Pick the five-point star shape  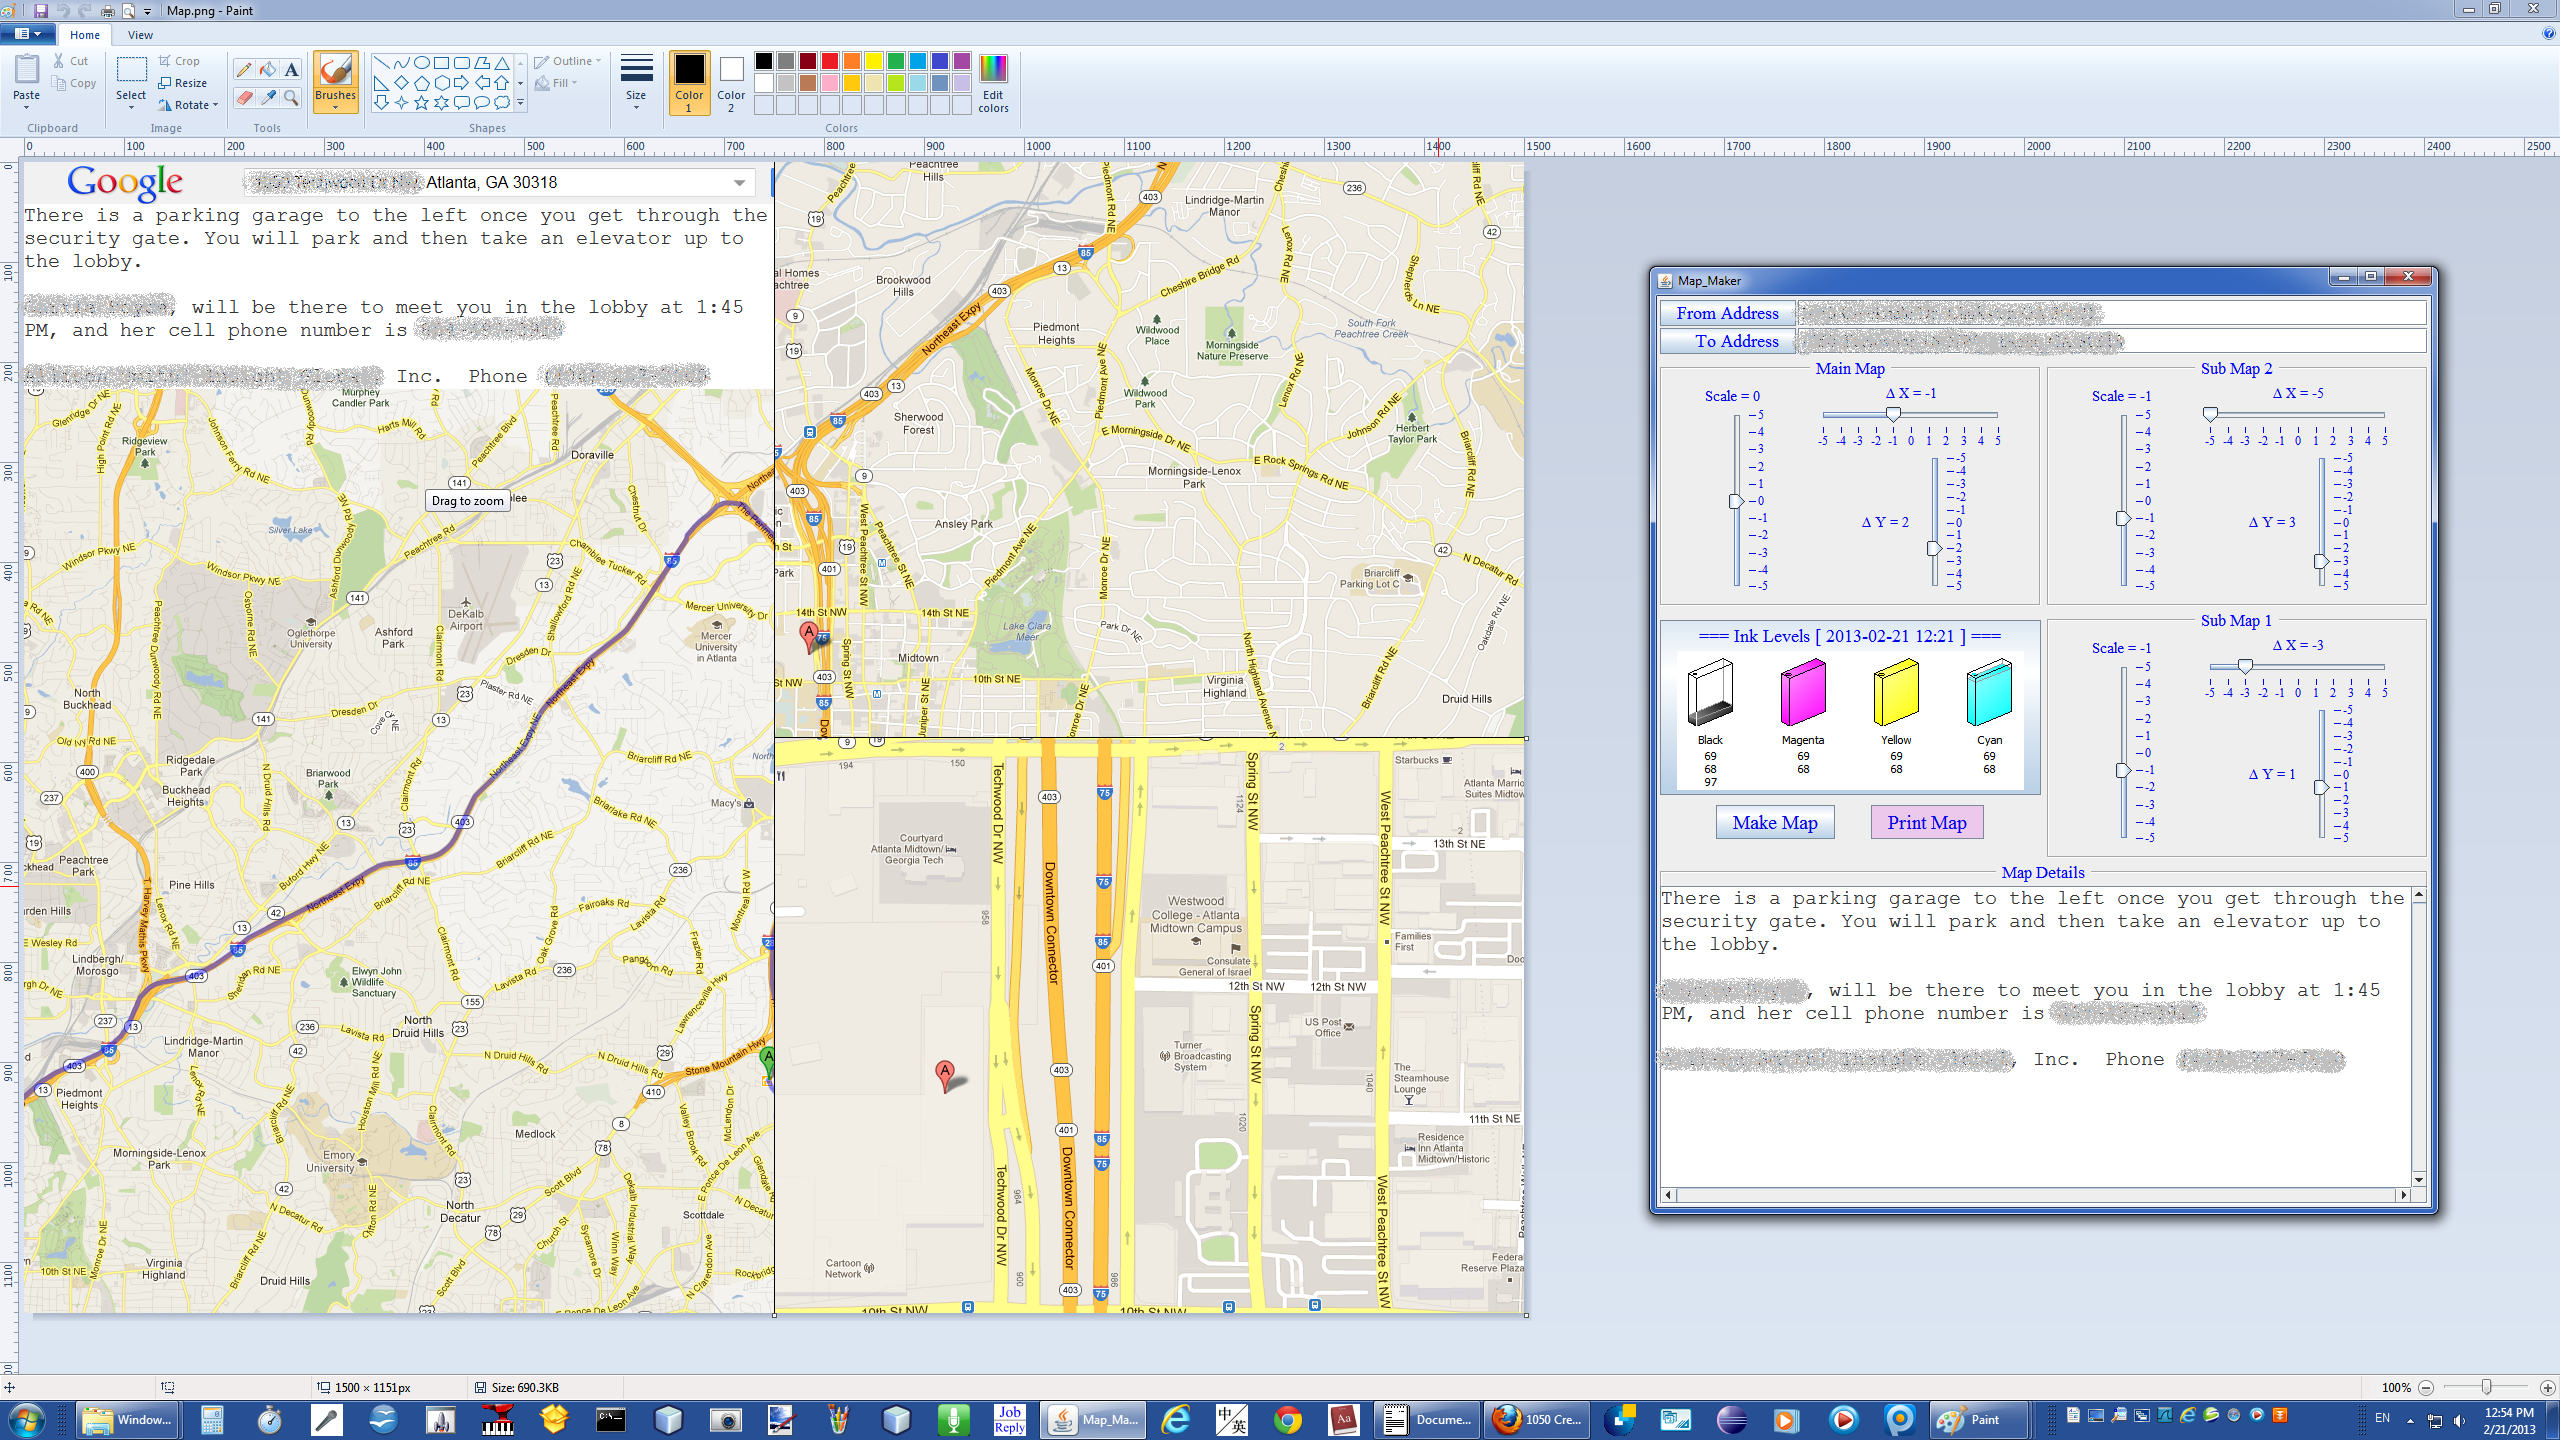(421, 102)
